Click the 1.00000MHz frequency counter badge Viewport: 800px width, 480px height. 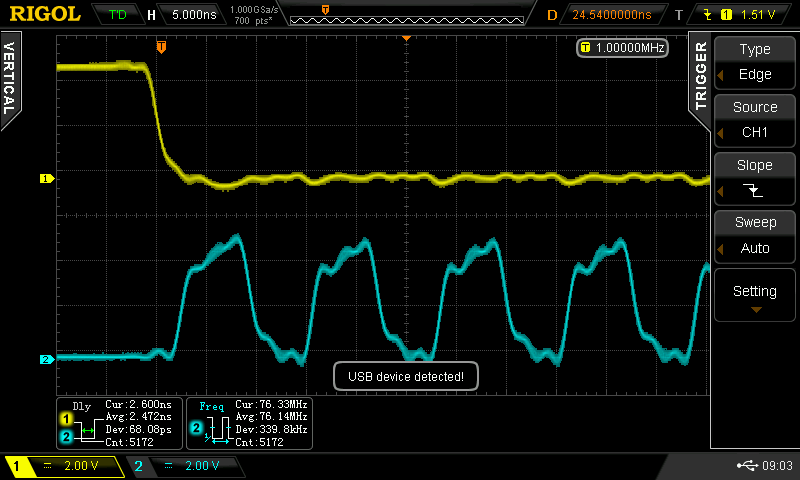coord(621,47)
